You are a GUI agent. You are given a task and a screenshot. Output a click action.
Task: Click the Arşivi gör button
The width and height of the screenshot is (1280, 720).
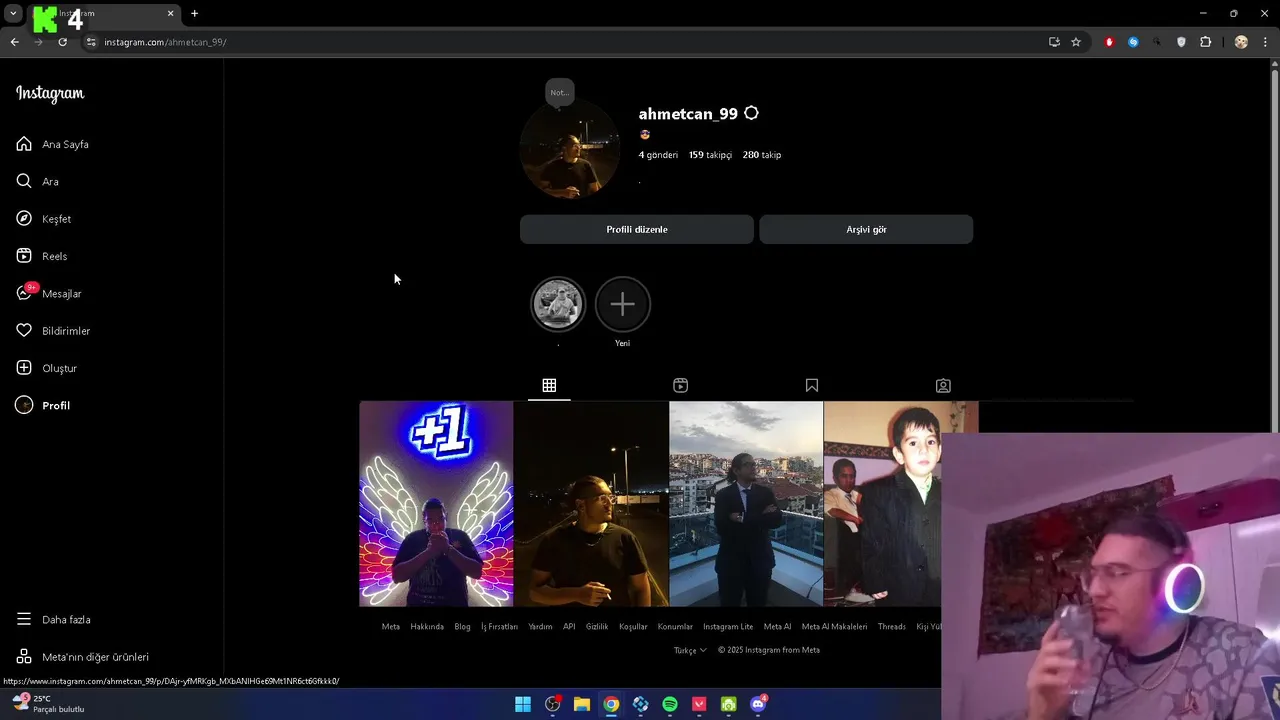(x=866, y=229)
